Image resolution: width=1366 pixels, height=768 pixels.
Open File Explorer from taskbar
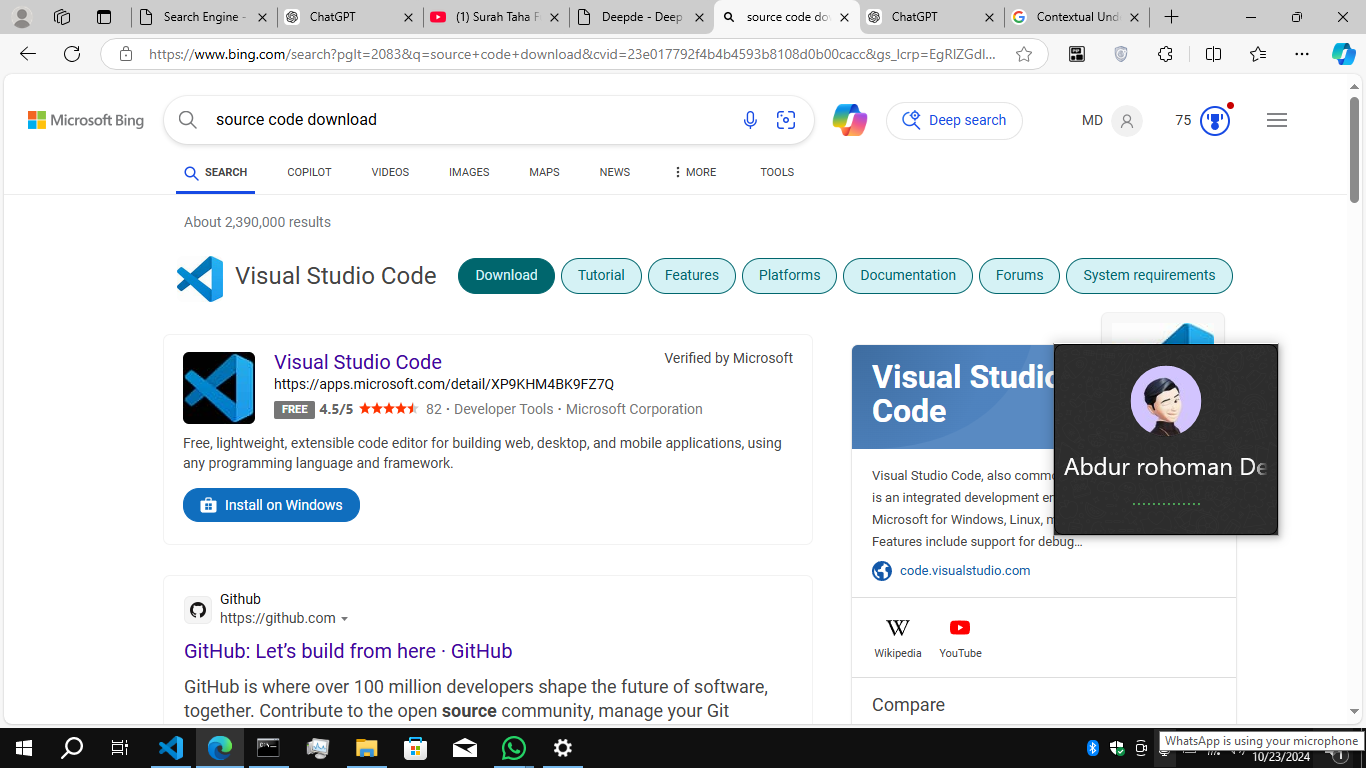[367, 748]
